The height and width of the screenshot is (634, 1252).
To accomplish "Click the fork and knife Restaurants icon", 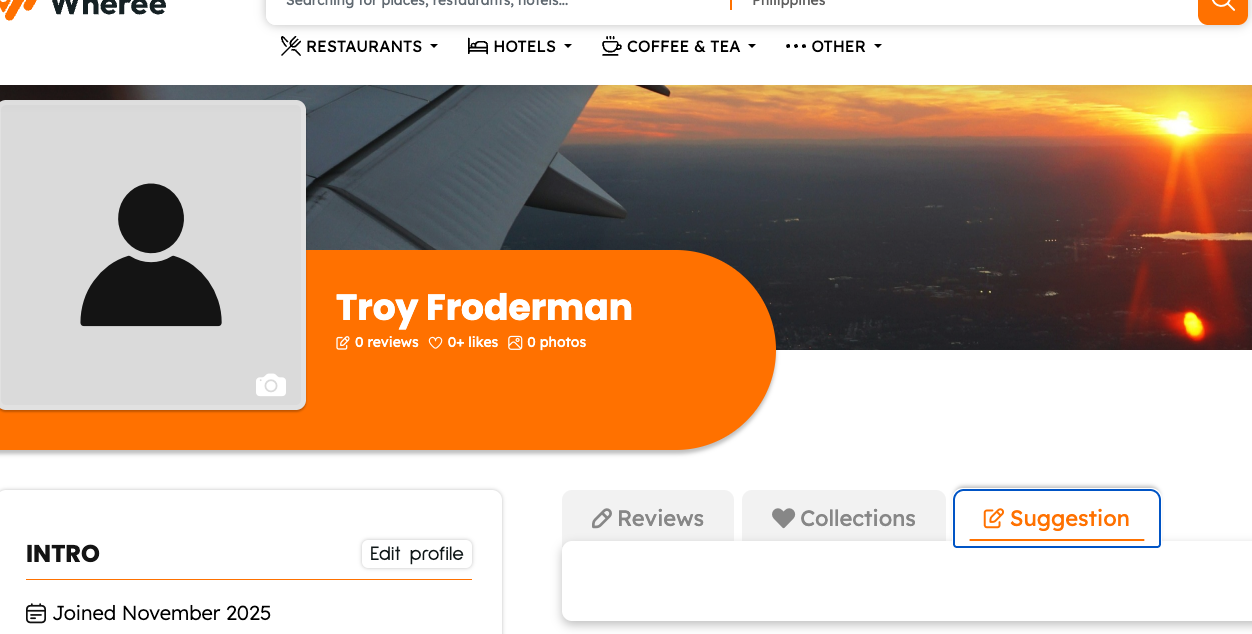I will (291, 46).
